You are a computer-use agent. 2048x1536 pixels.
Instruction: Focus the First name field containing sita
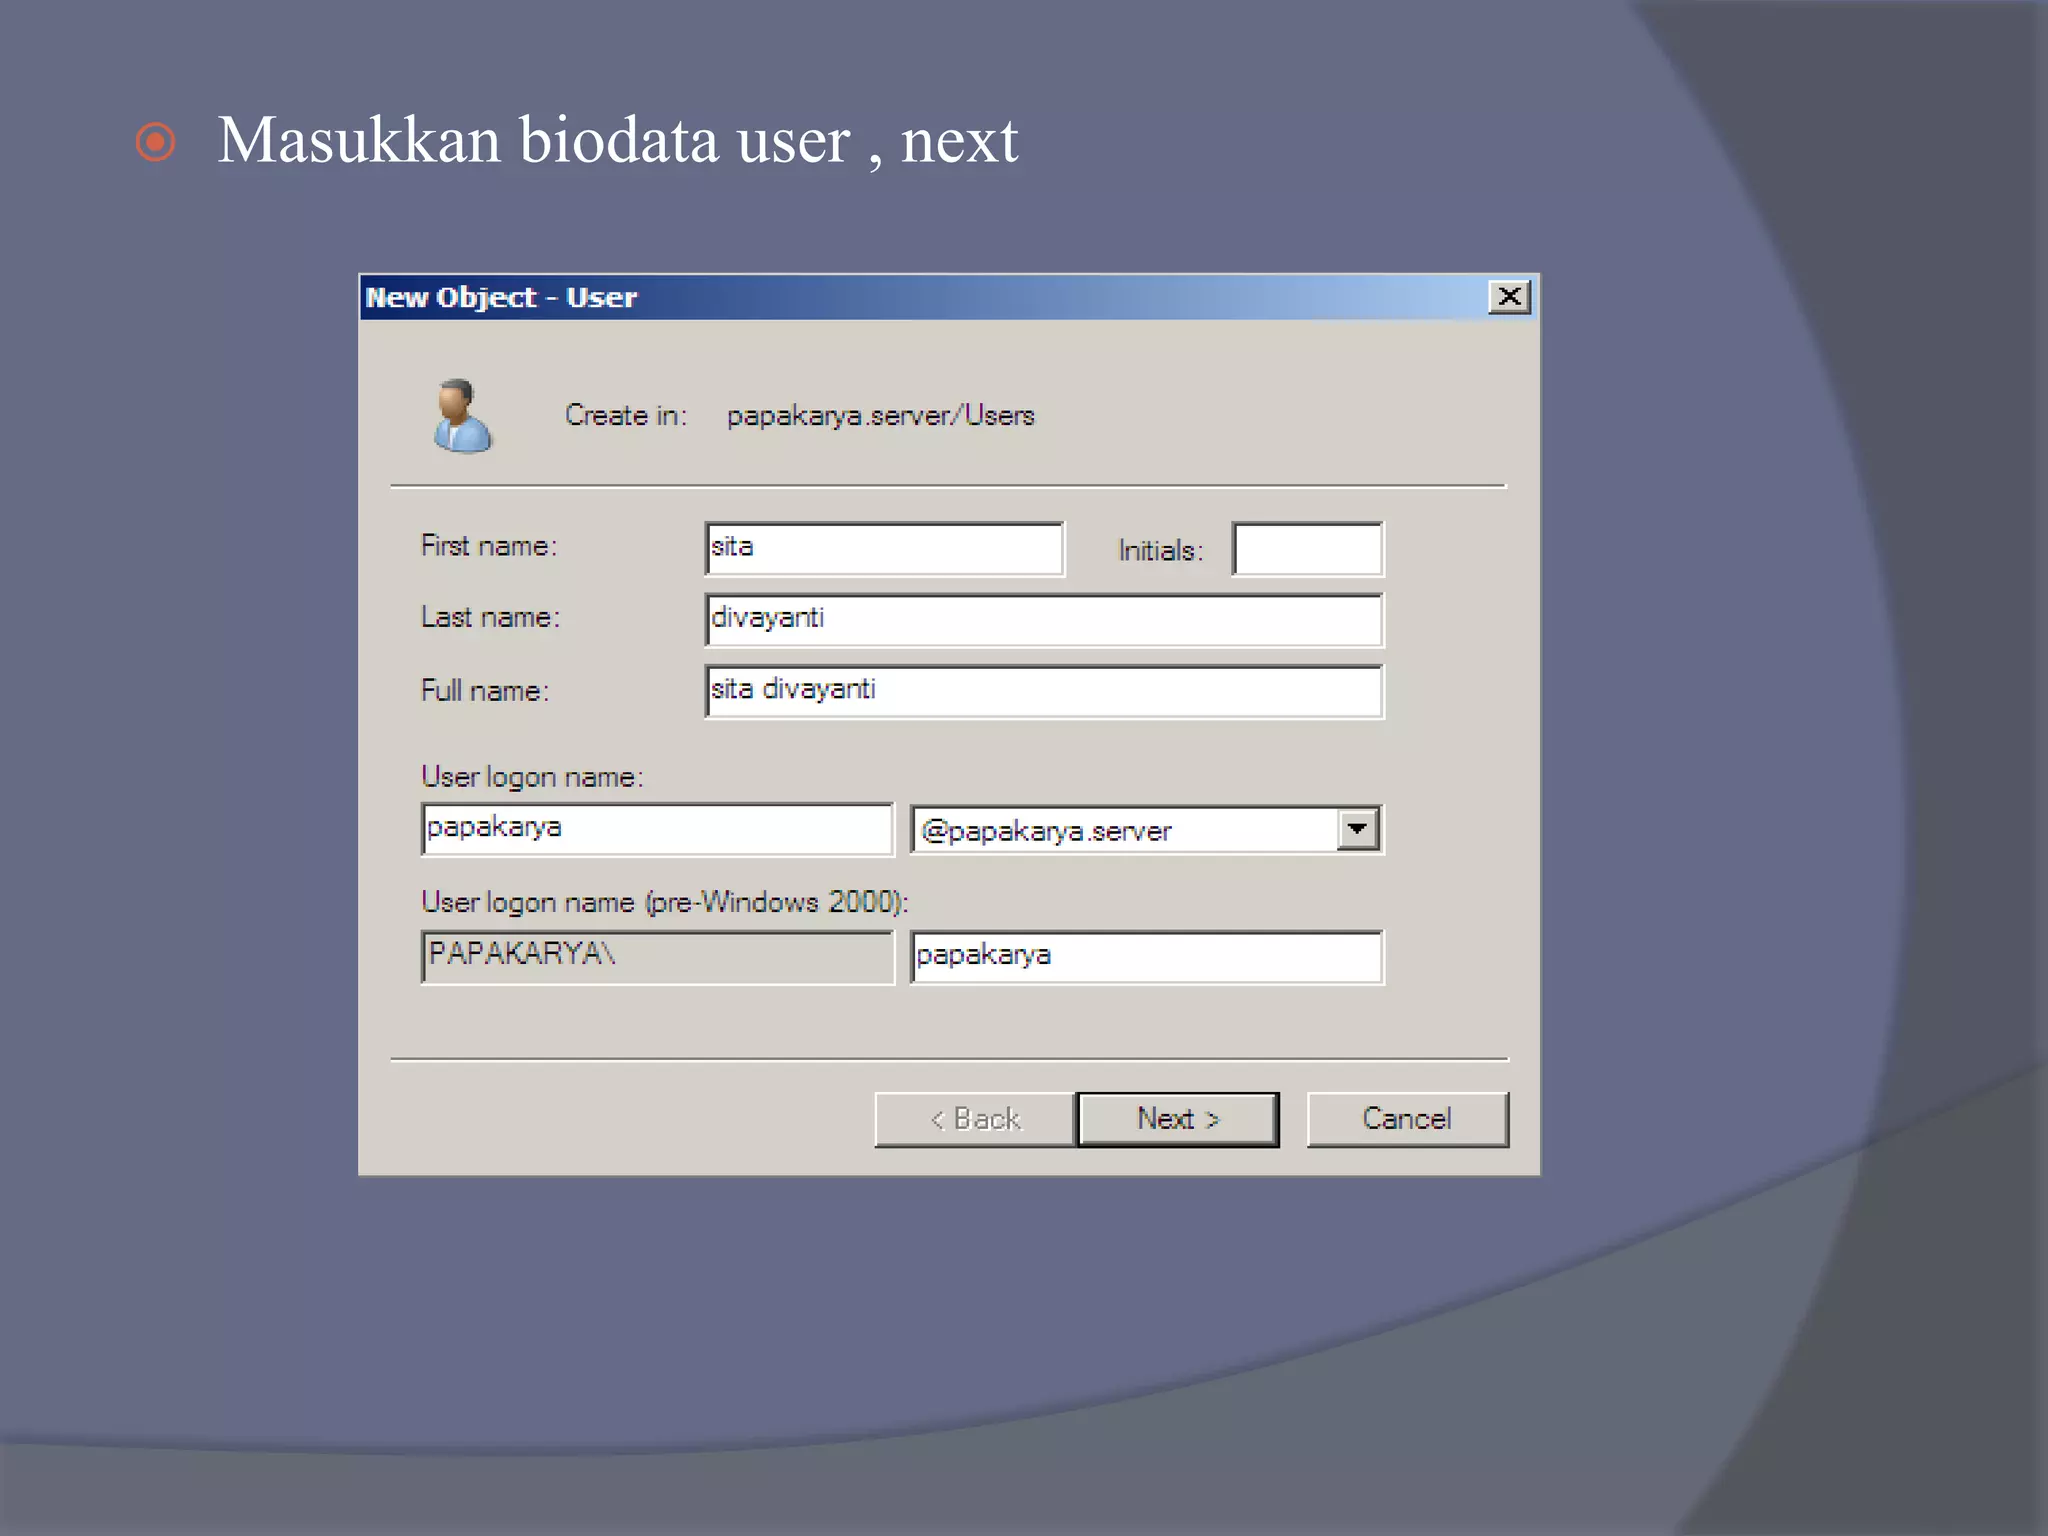click(885, 548)
